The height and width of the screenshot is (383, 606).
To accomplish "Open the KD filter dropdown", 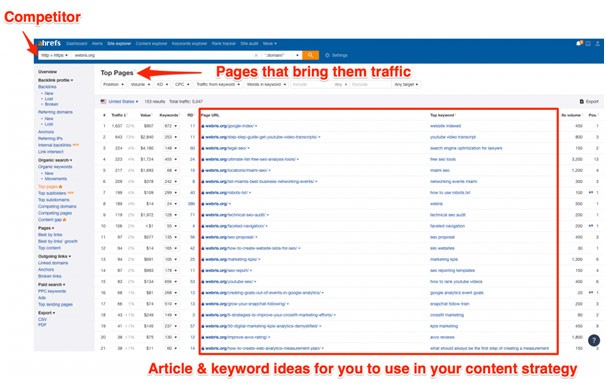I will [162, 84].
